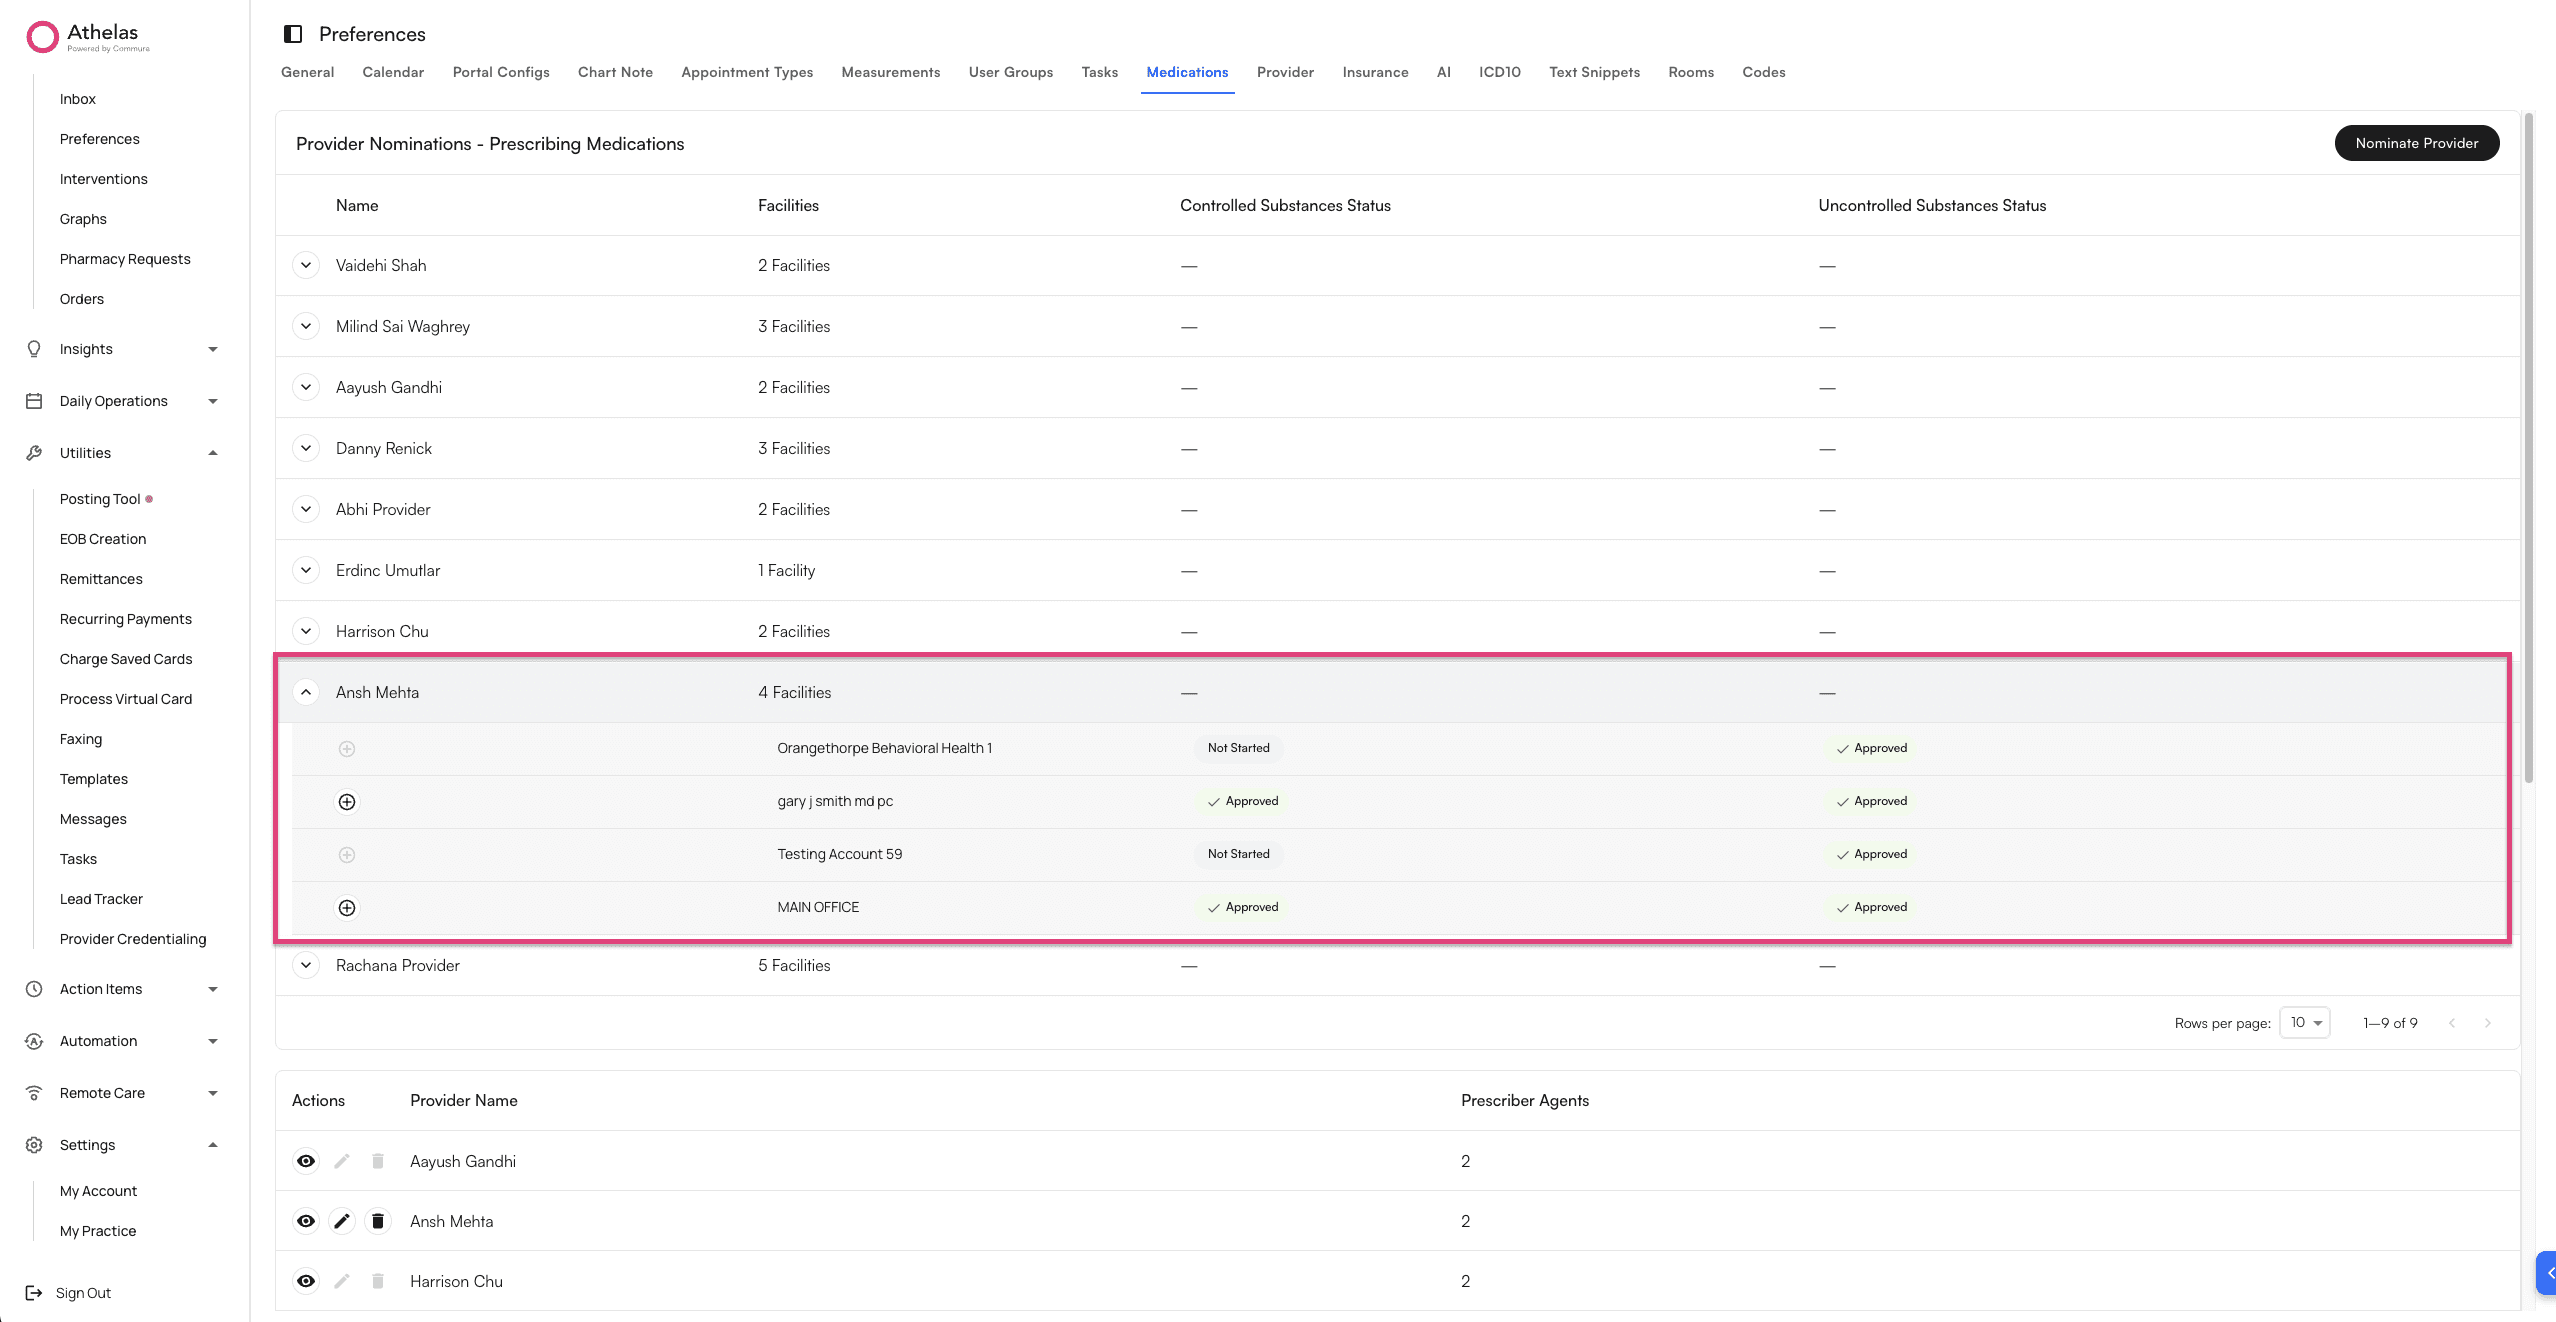Click the trash delete icon for Ansh Mehta

point(378,1221)
